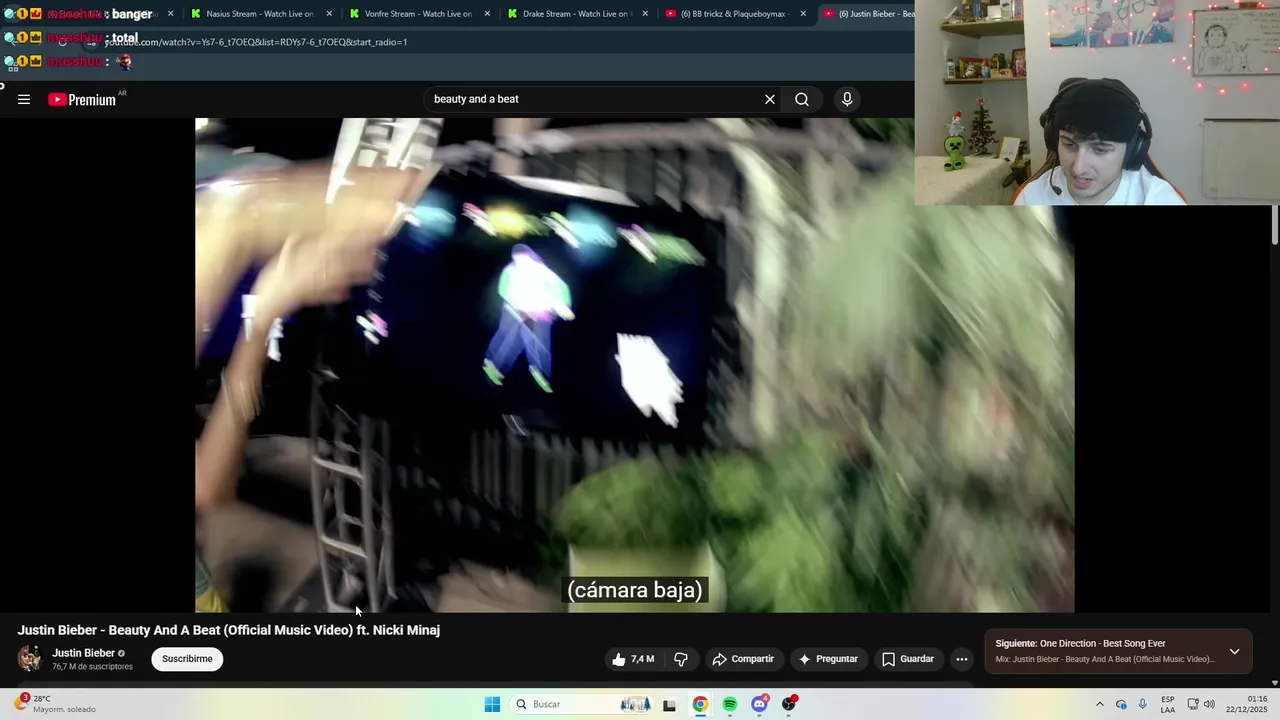Switch to Drake Stream tab
Image resolution: width=1280 pixels, height=720 pixels.
pyautogui.click(x=576, y=14)
